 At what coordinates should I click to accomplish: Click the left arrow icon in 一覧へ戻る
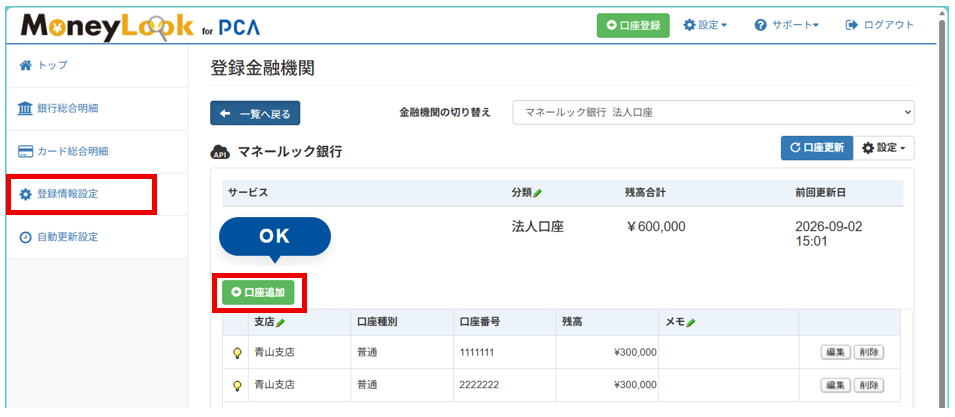pos(226,113)
